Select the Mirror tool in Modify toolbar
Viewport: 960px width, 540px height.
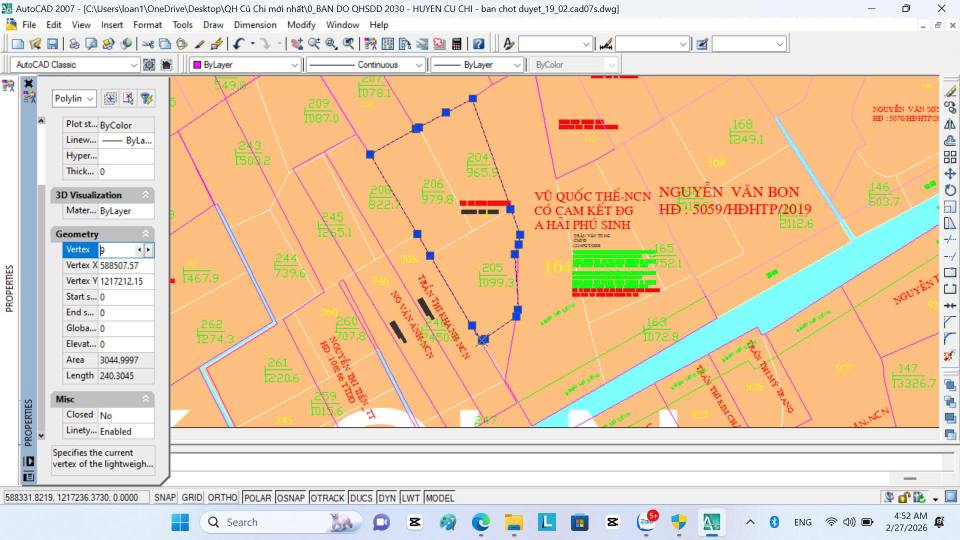(950, 124)
